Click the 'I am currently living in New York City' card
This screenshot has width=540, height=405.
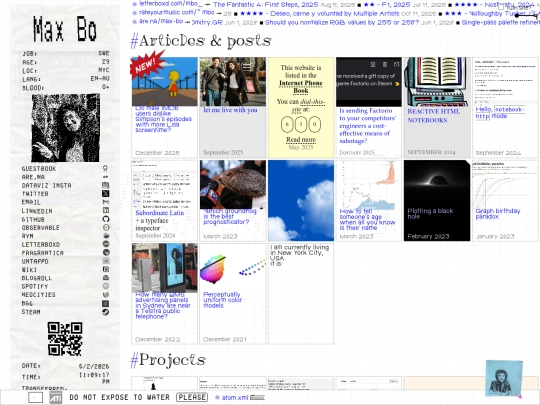coord(301,294)
